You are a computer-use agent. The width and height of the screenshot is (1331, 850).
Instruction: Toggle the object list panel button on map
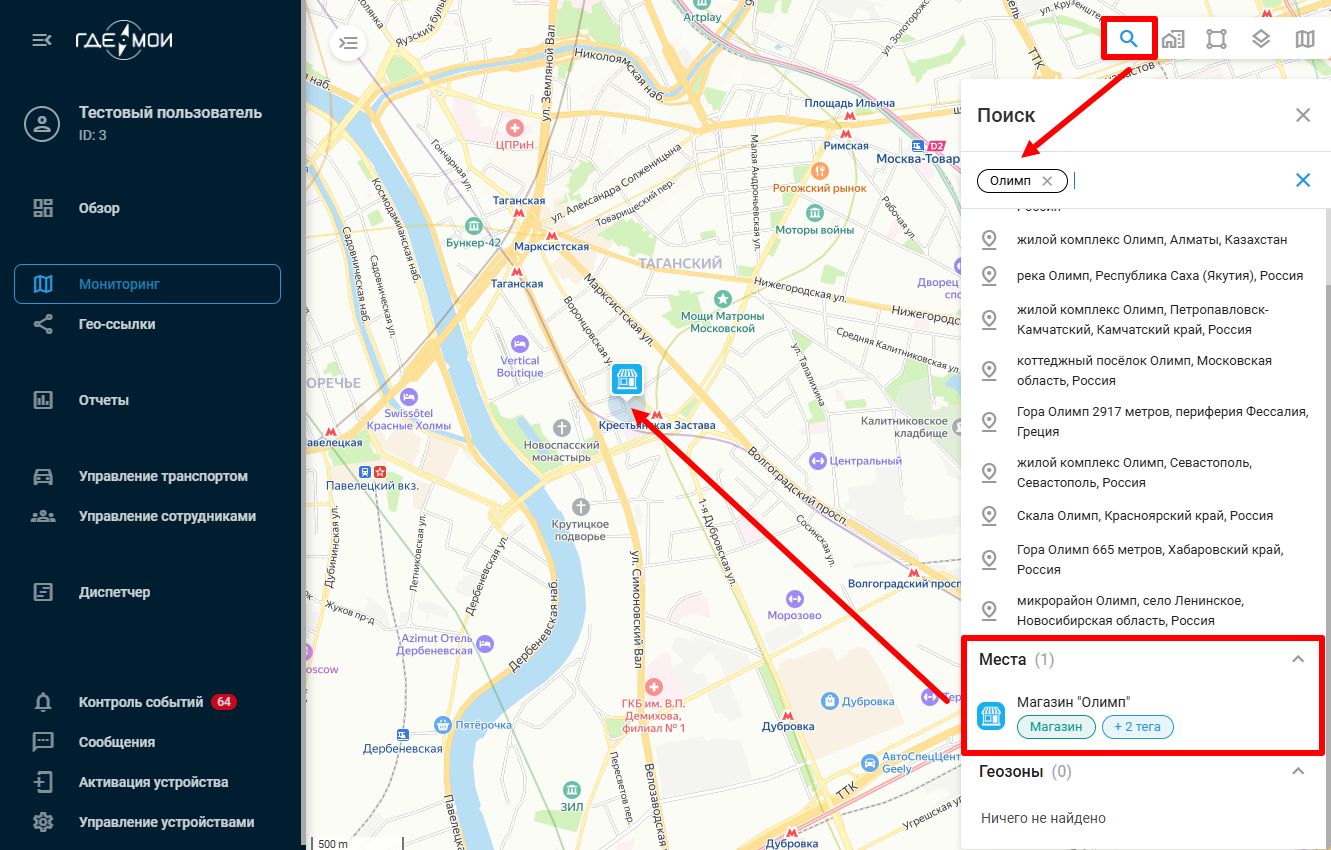(x=348, y=43)
